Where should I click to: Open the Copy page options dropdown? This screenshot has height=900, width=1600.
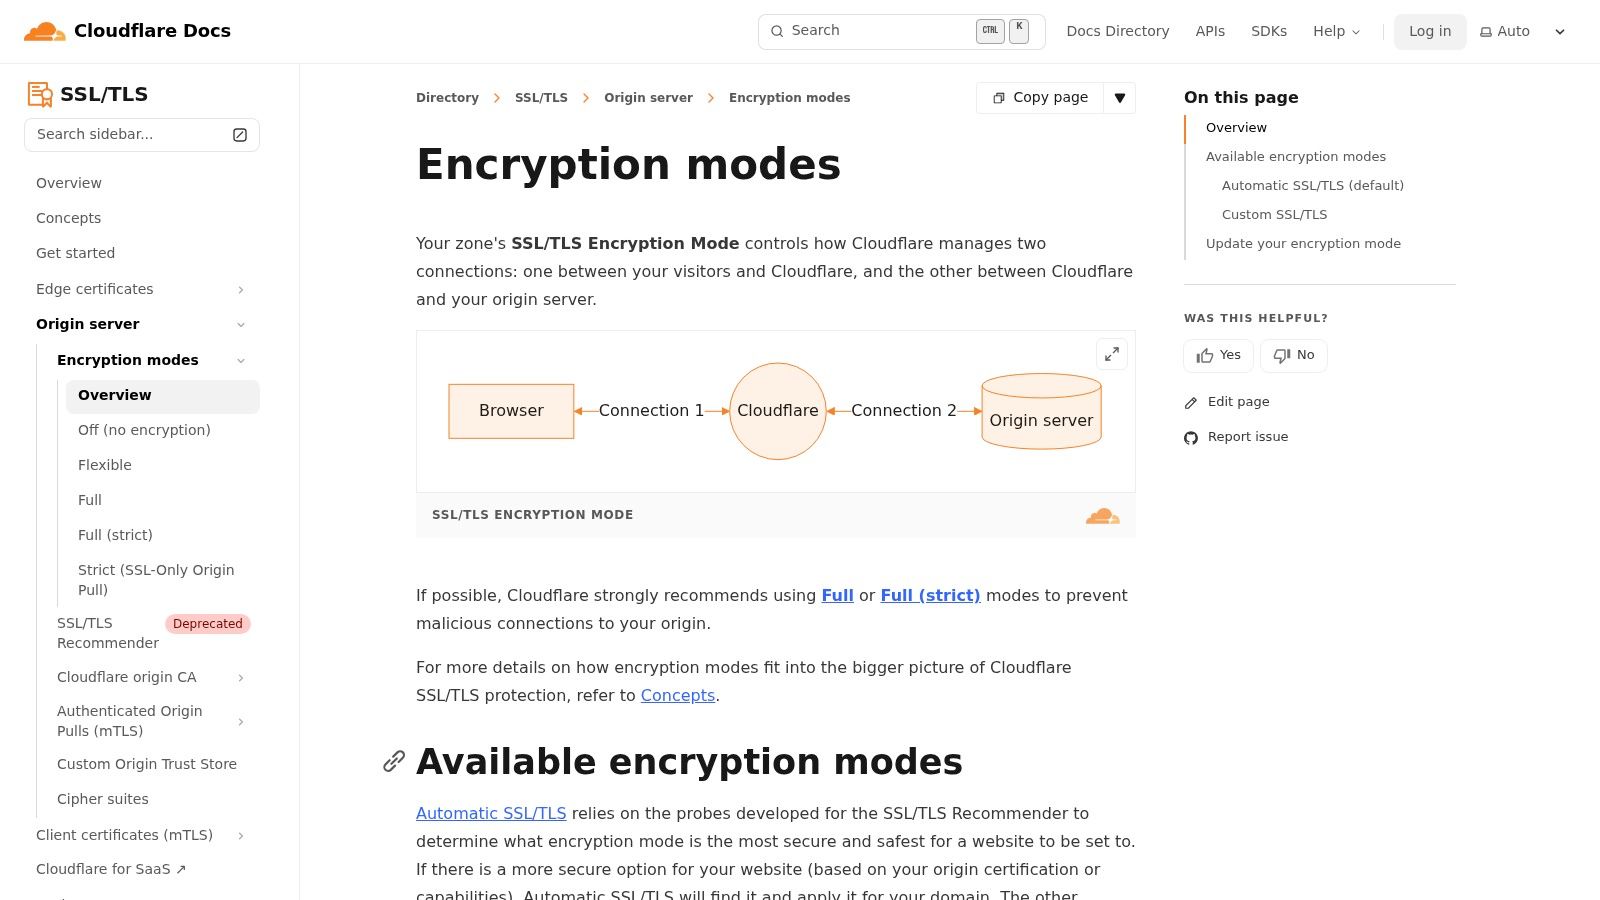pos(1120,98)
